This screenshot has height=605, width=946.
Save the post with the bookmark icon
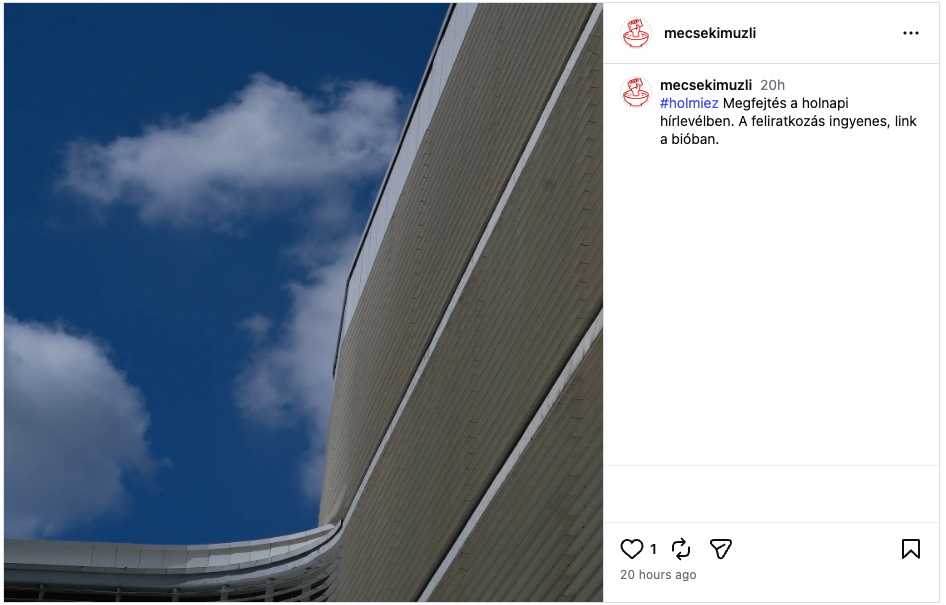(910, 550)
